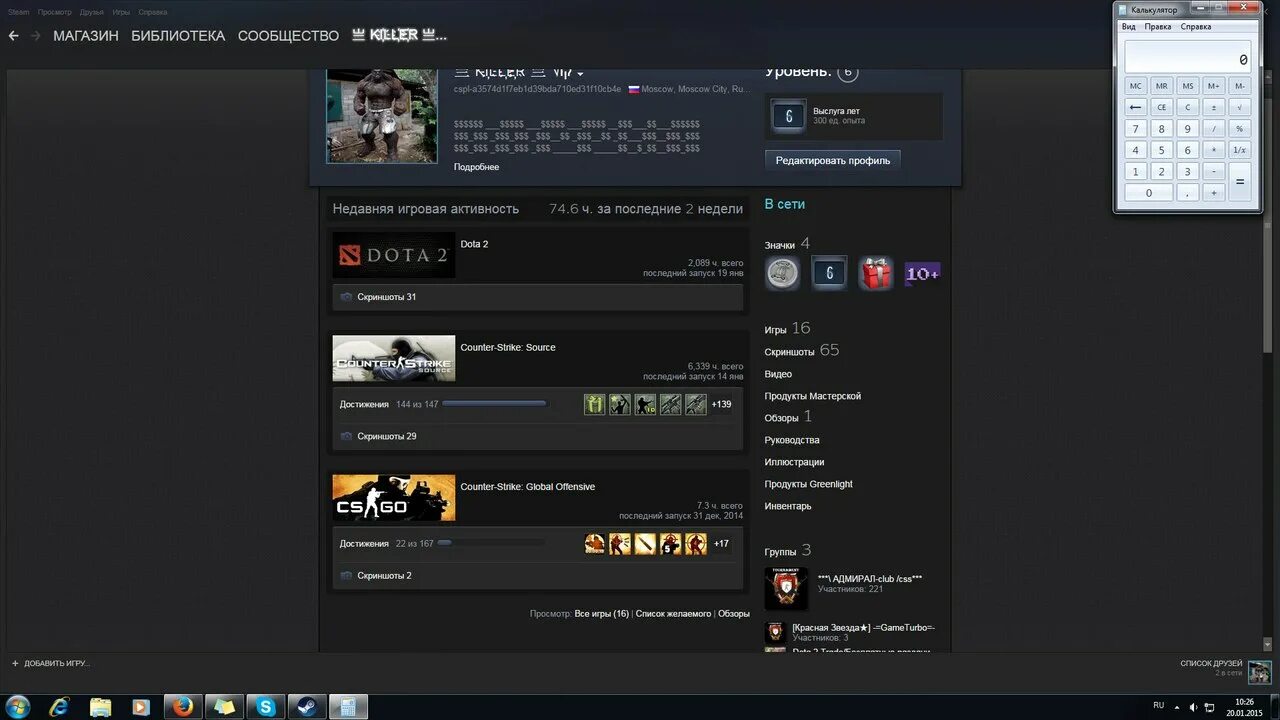
Task: Click digit 7 in Calculator
Action: [x=1136, y=129]
